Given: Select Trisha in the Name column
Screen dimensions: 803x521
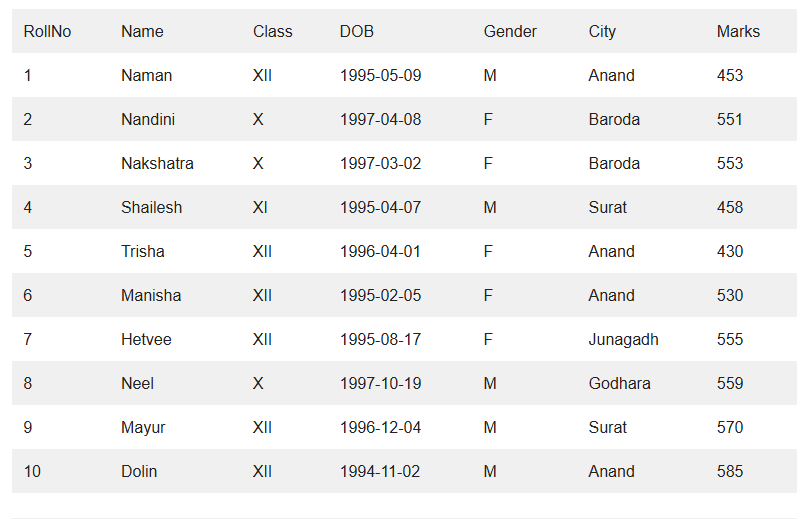Looking at the screenshot, I should 143,251.
